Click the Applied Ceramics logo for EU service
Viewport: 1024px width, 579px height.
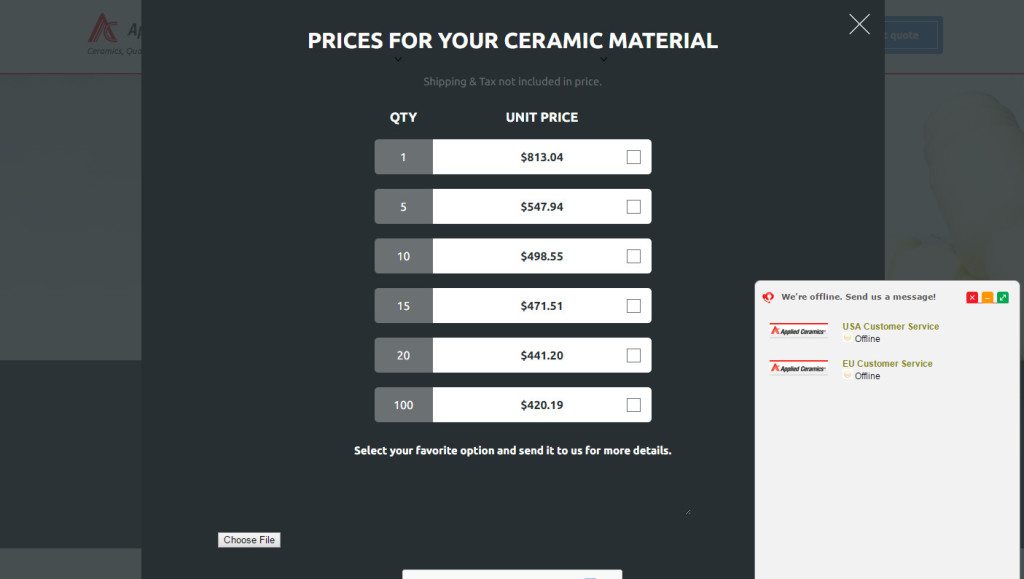798,368
